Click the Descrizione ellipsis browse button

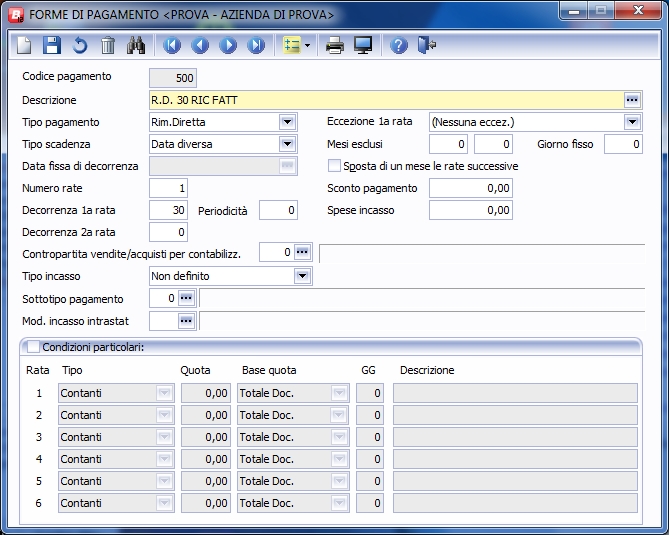click(632, 100)
